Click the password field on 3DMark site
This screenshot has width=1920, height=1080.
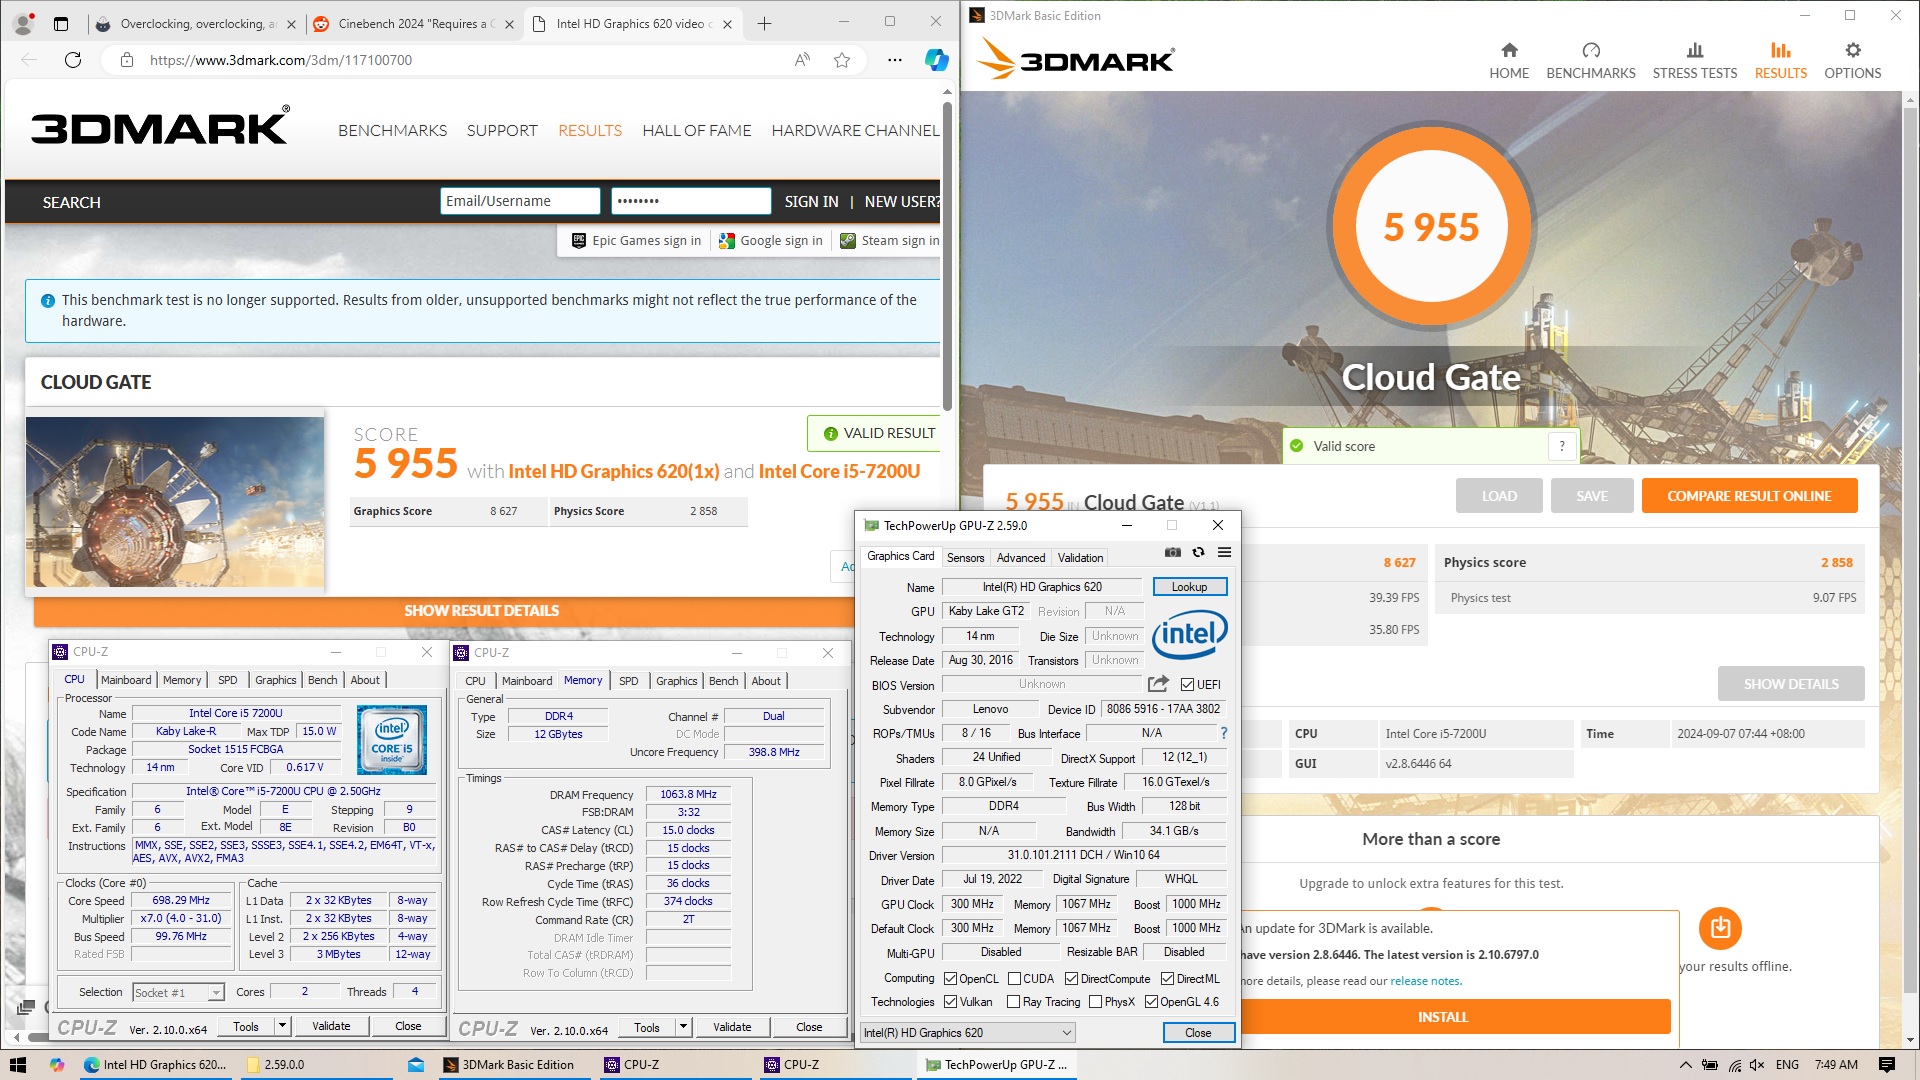[x=691, y=201]
